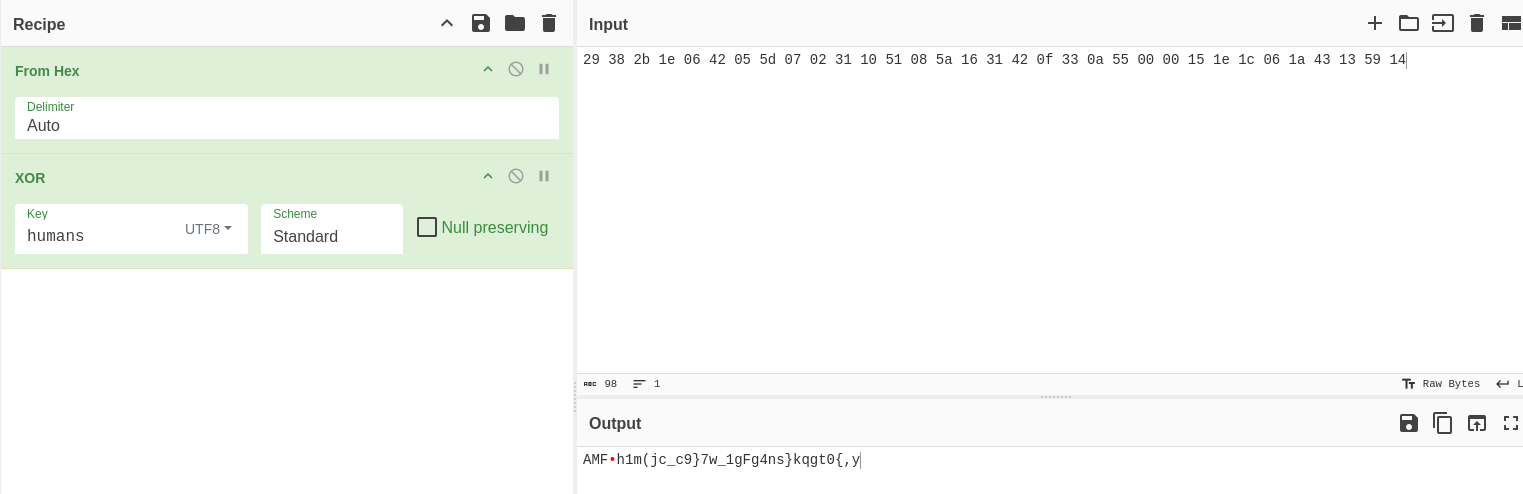Maximise the output pane
The height and width of the screenshot is (494, 1523).
[1511, 423]
